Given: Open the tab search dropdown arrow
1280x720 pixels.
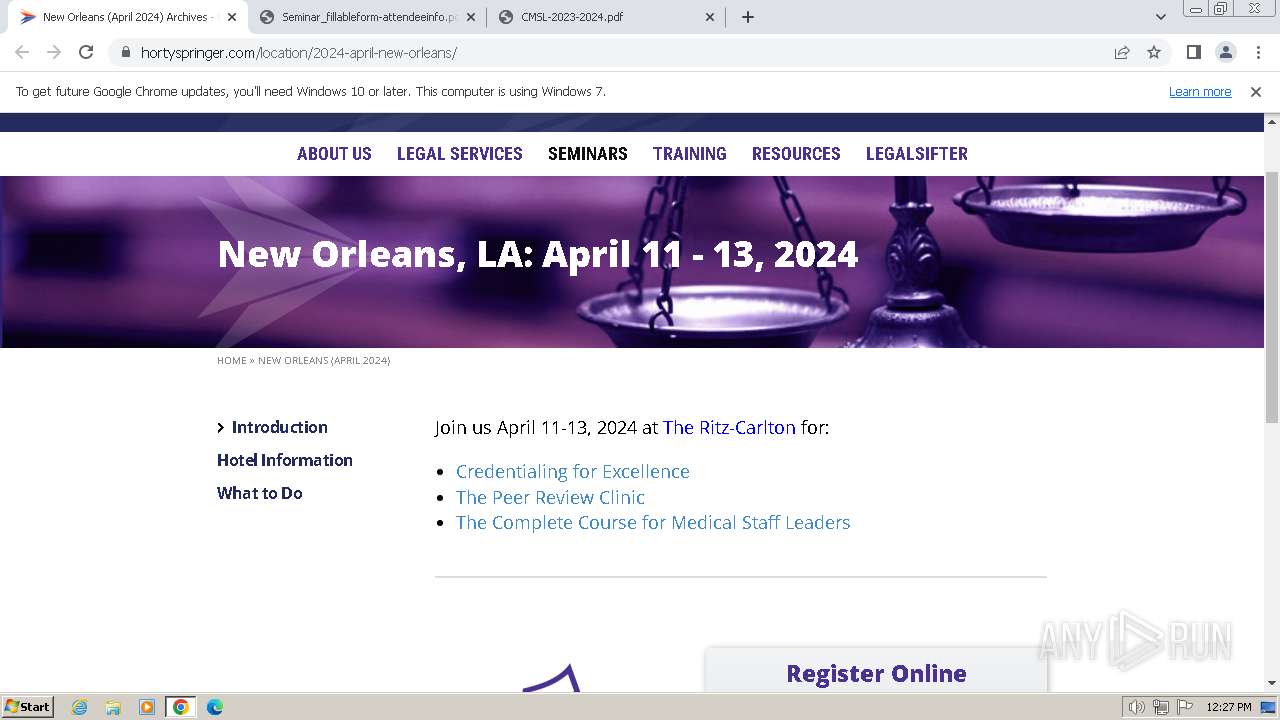Looking at the screenshot, I should [1161, 17].
